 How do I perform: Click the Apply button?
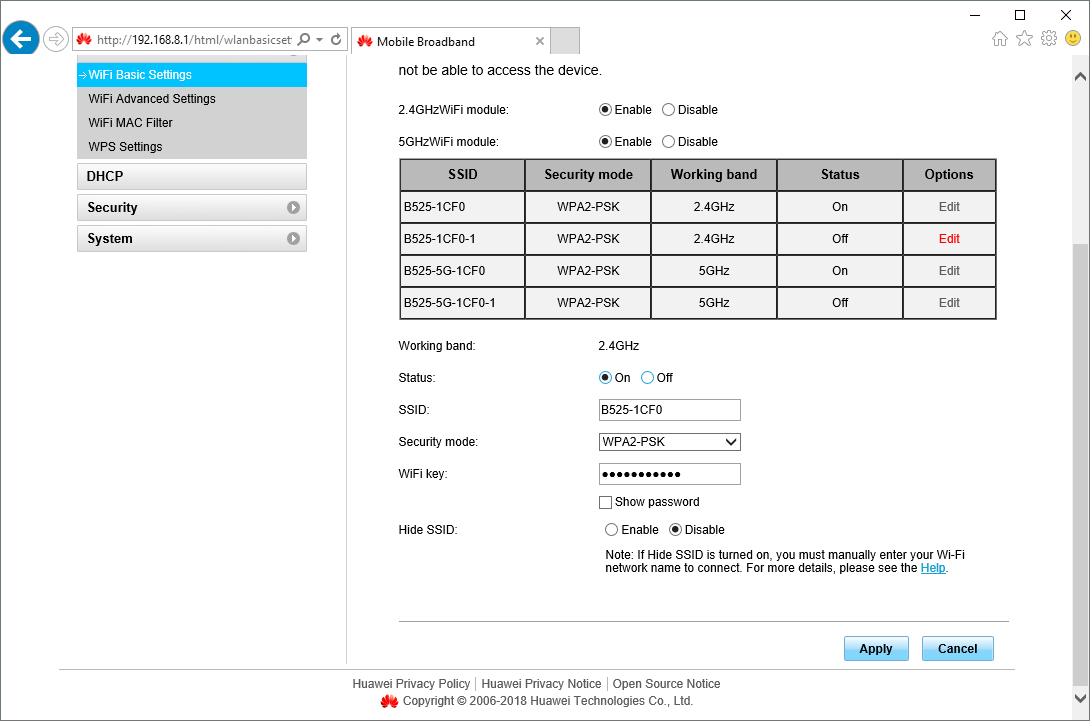[875, 649]
